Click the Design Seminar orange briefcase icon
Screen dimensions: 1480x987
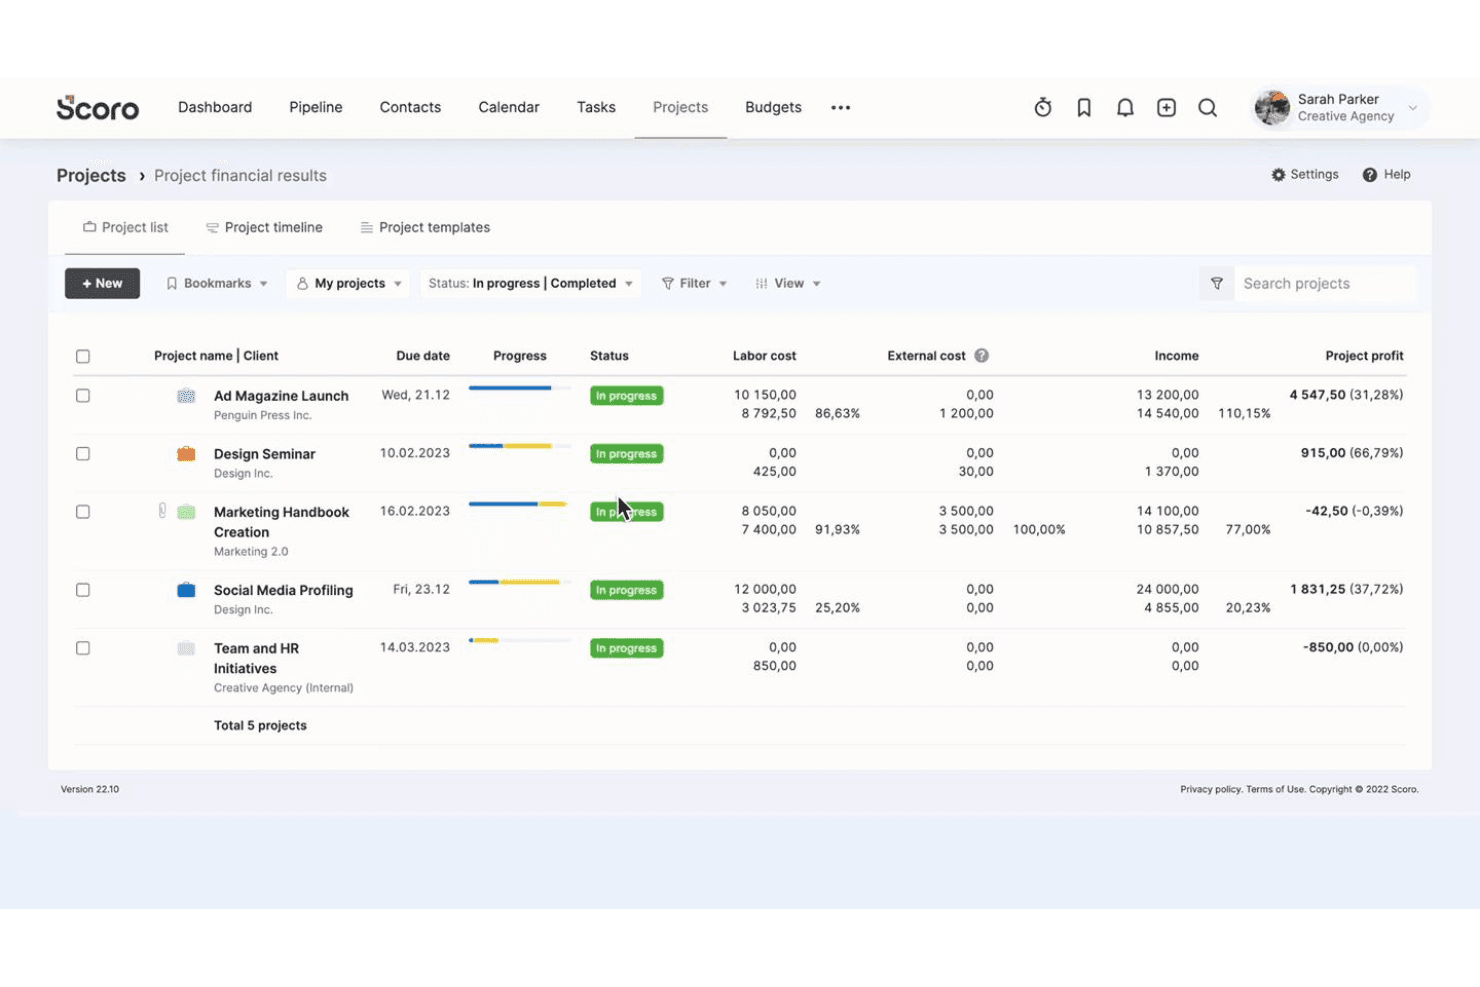point(186,454)
